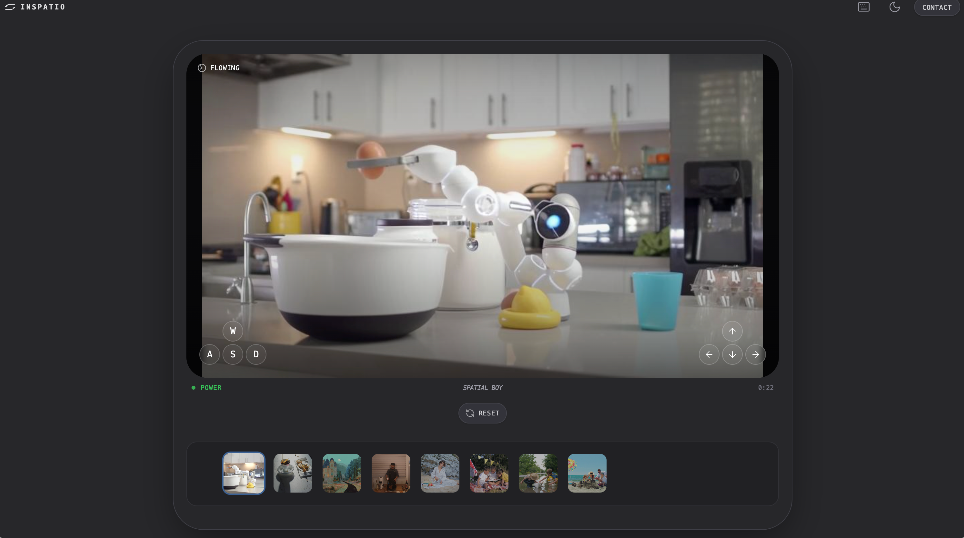Select the kitchen robot scene thumbnail

tap(244, 473)
